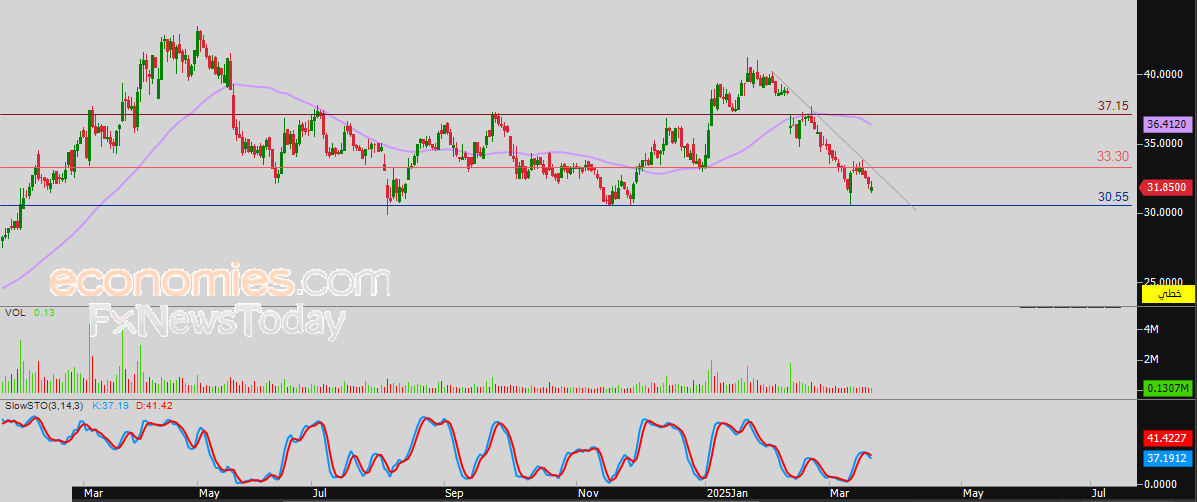This screenshot has height=502, width=1197.
Task: Click the Mar label after 2025Jan
Action: 840,494
